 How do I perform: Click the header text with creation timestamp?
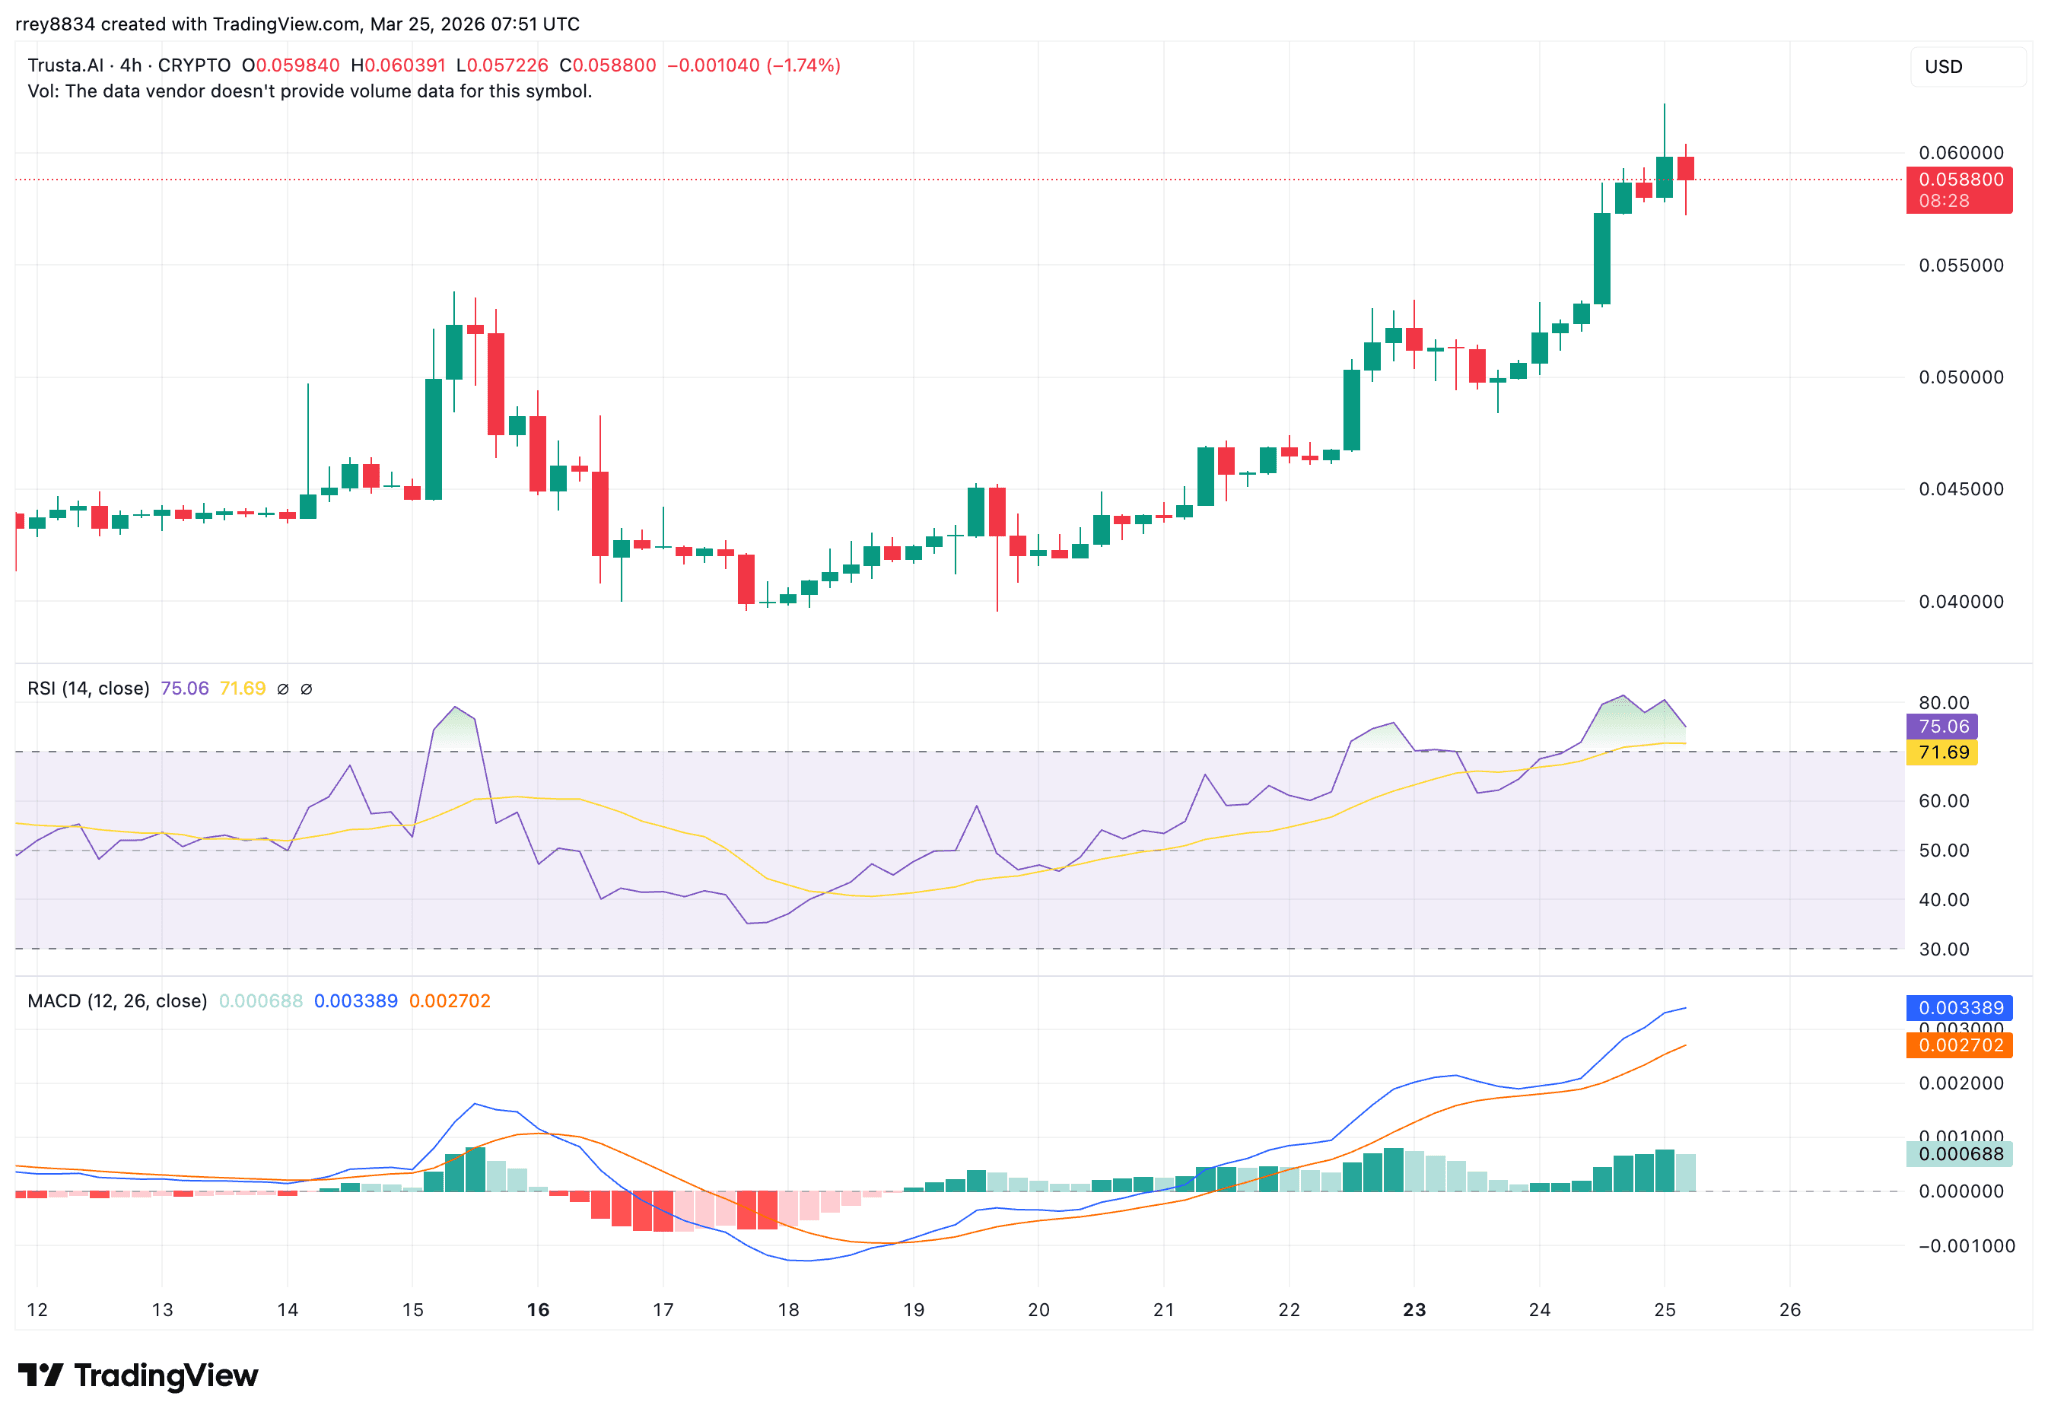pyautogui.click(x=297, y=24)
